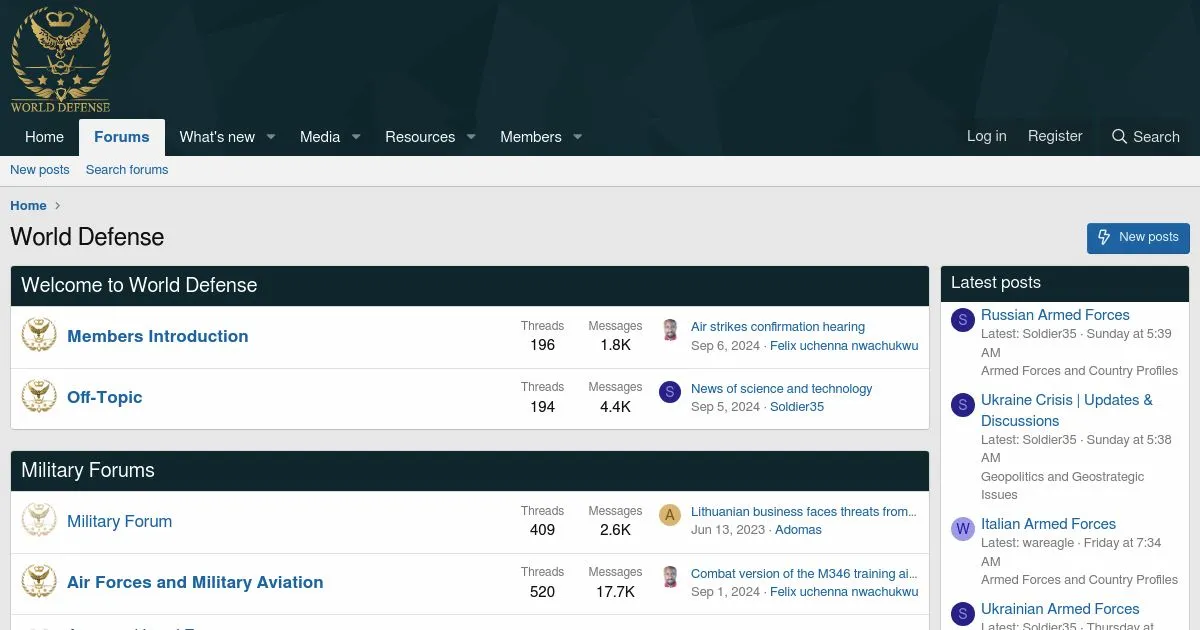
Task: Expand the Members dropdown arrow
Action: tap(577, 137)
